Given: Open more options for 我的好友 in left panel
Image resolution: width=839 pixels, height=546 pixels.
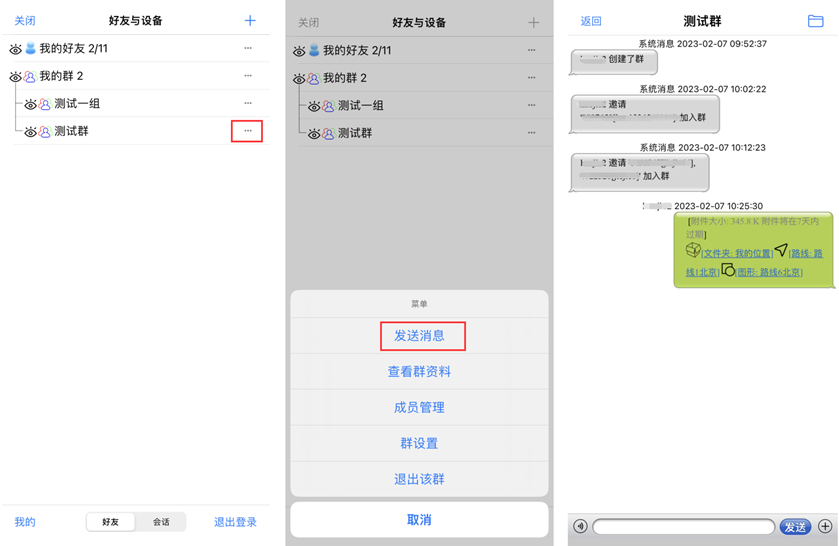Looking at the screenshot, I should (248, 48).
